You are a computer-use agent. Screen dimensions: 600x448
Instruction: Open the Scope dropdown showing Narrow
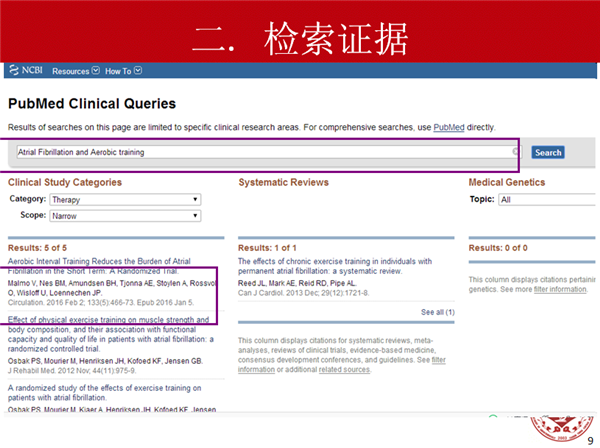[125, 216]
